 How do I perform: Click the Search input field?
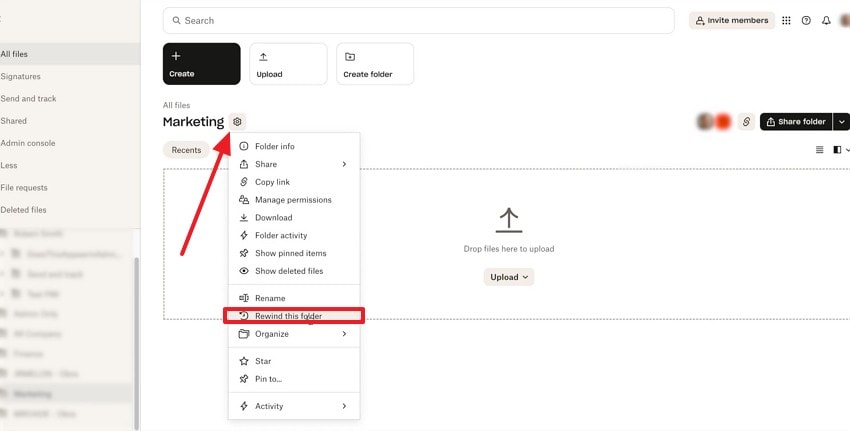[418, 20]
